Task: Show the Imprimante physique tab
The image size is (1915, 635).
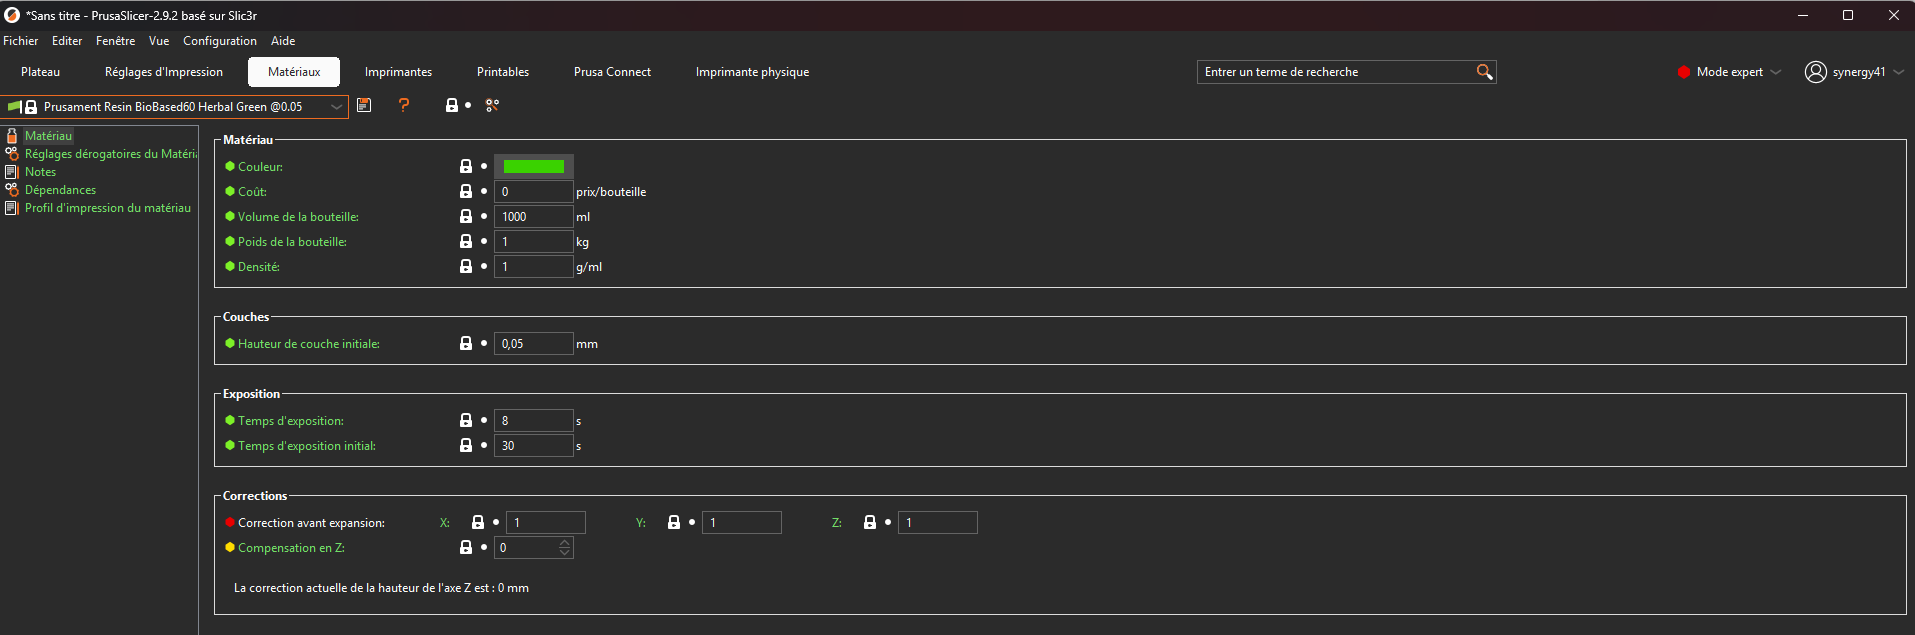Action: point(752,72)
